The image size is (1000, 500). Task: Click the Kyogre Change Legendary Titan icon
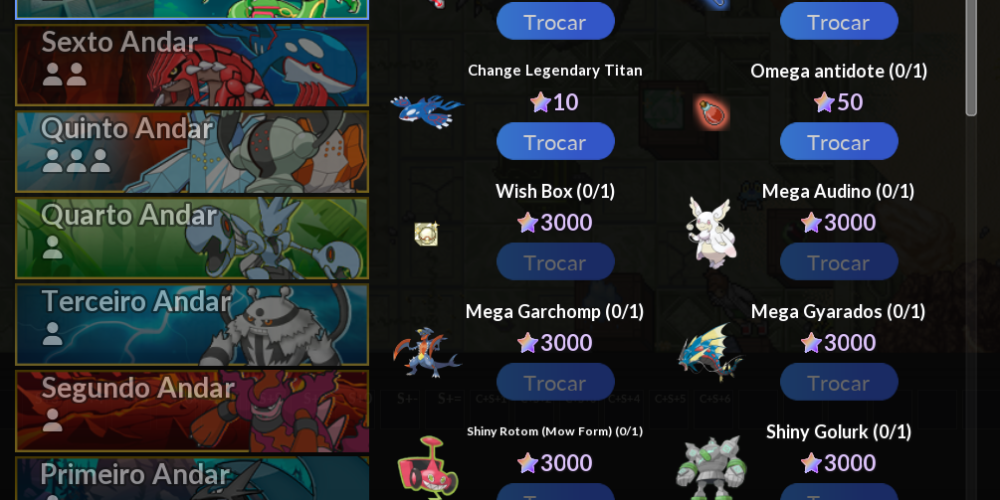(x=427, y=112)
